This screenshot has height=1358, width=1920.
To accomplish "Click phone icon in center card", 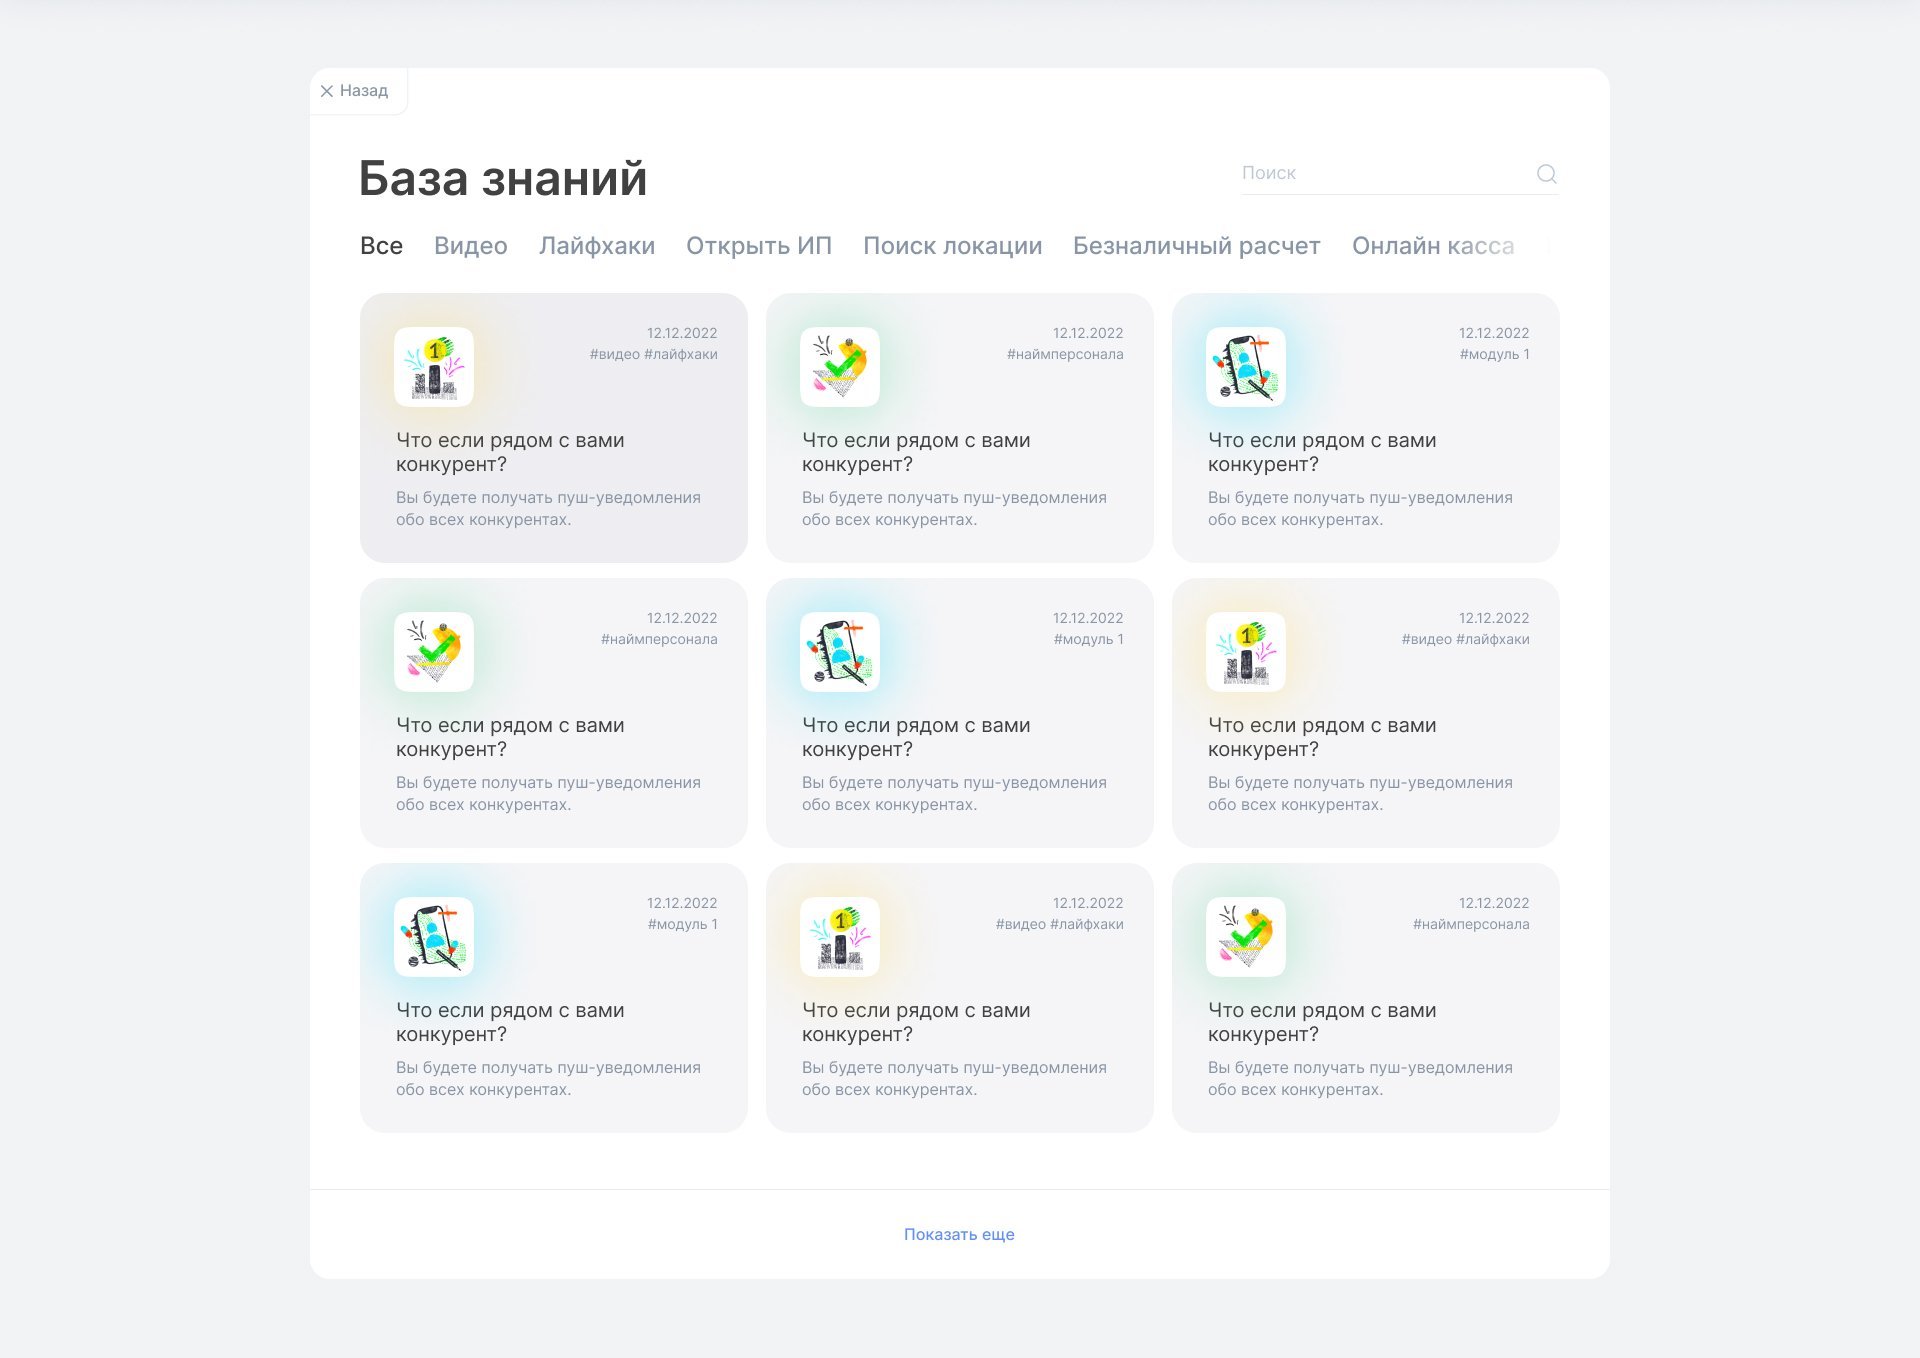I will [840, 652].
